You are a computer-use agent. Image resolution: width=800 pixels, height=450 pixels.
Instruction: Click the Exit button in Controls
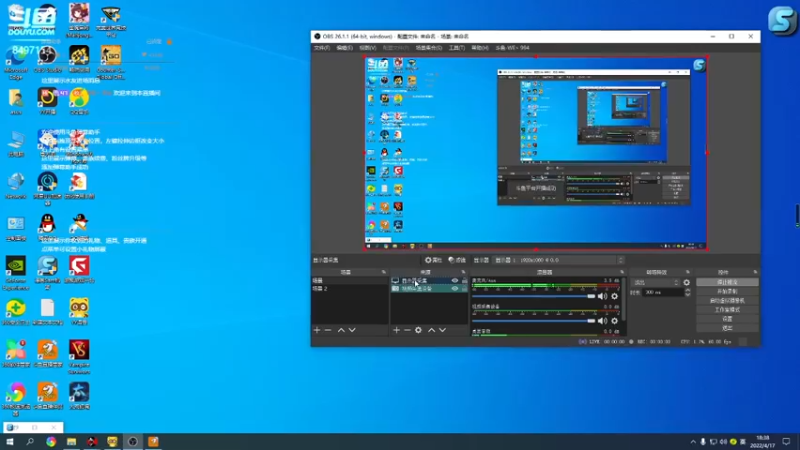click(x=727, y=328)
